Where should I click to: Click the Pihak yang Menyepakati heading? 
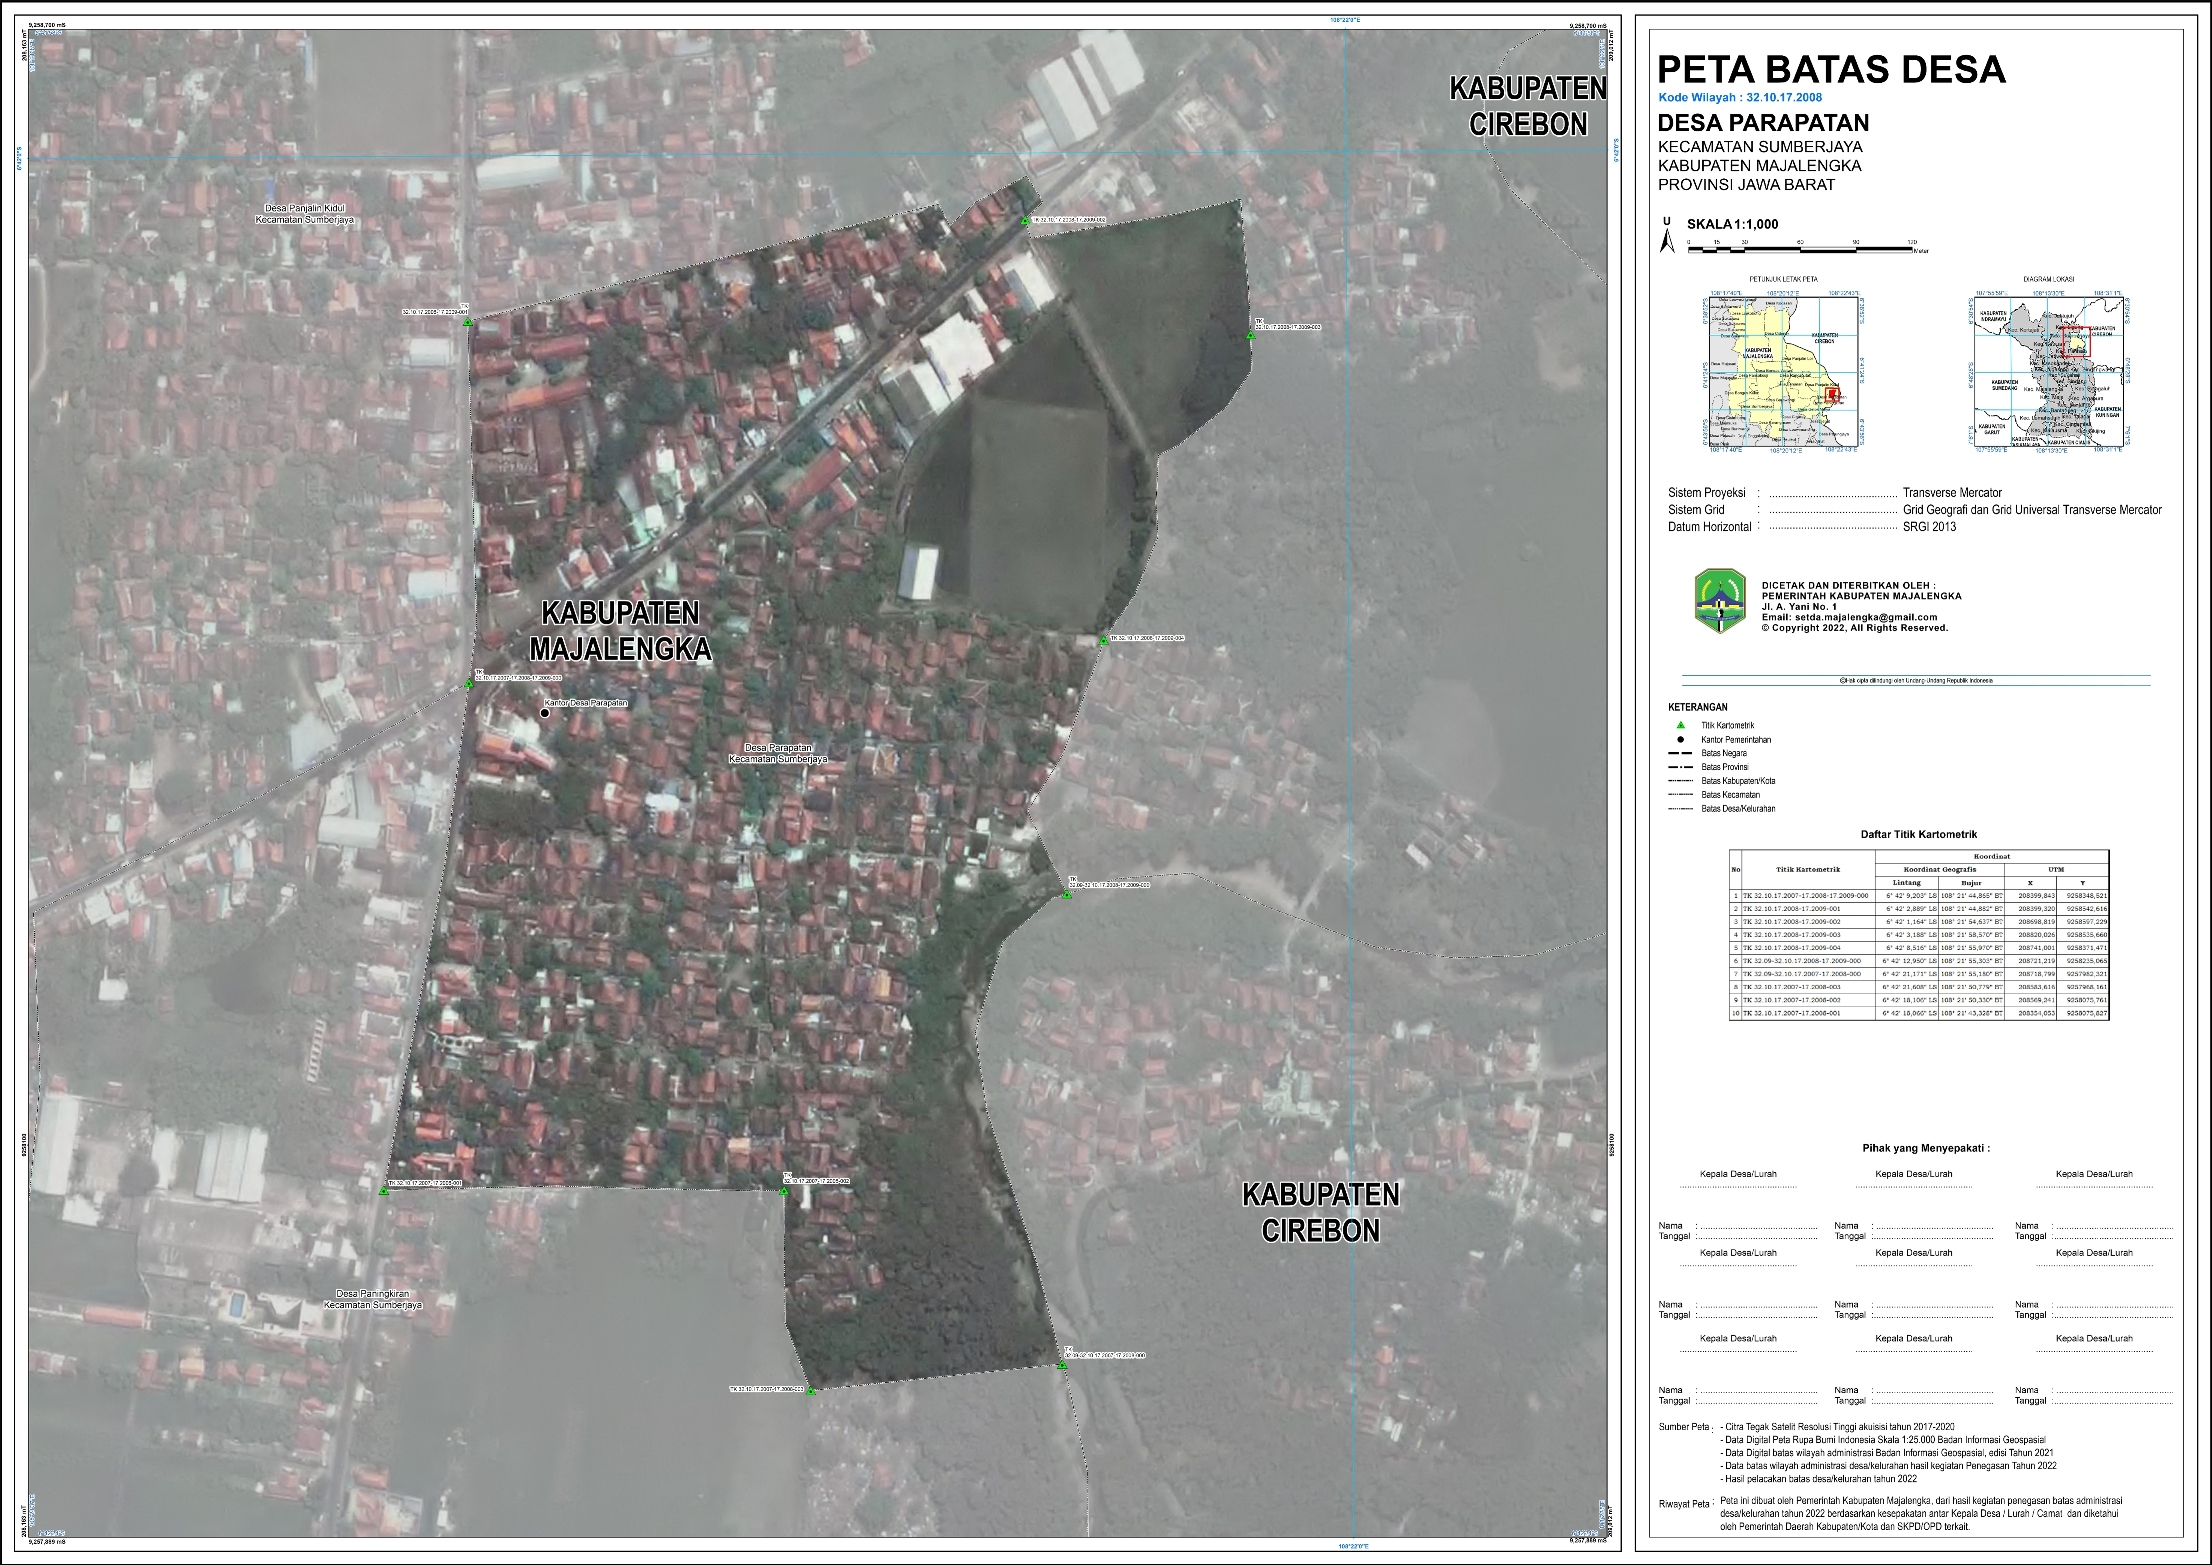pyautogui.click(x=1926, y=1148)
